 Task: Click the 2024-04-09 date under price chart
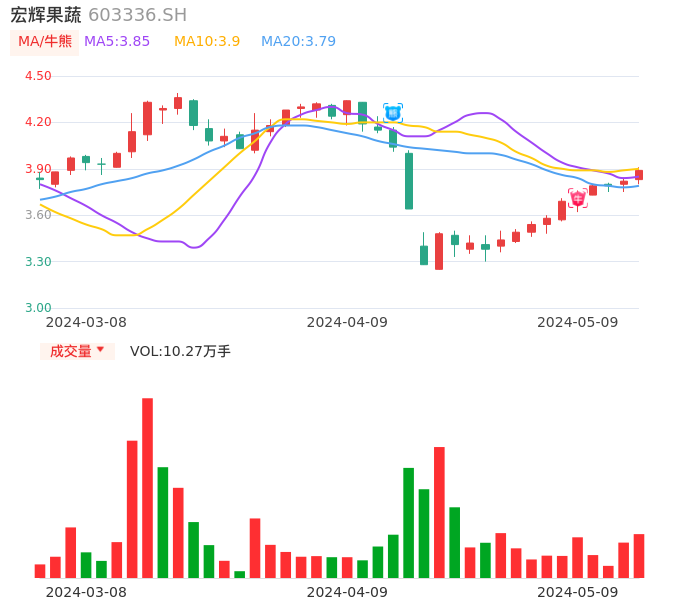[347, 322]
